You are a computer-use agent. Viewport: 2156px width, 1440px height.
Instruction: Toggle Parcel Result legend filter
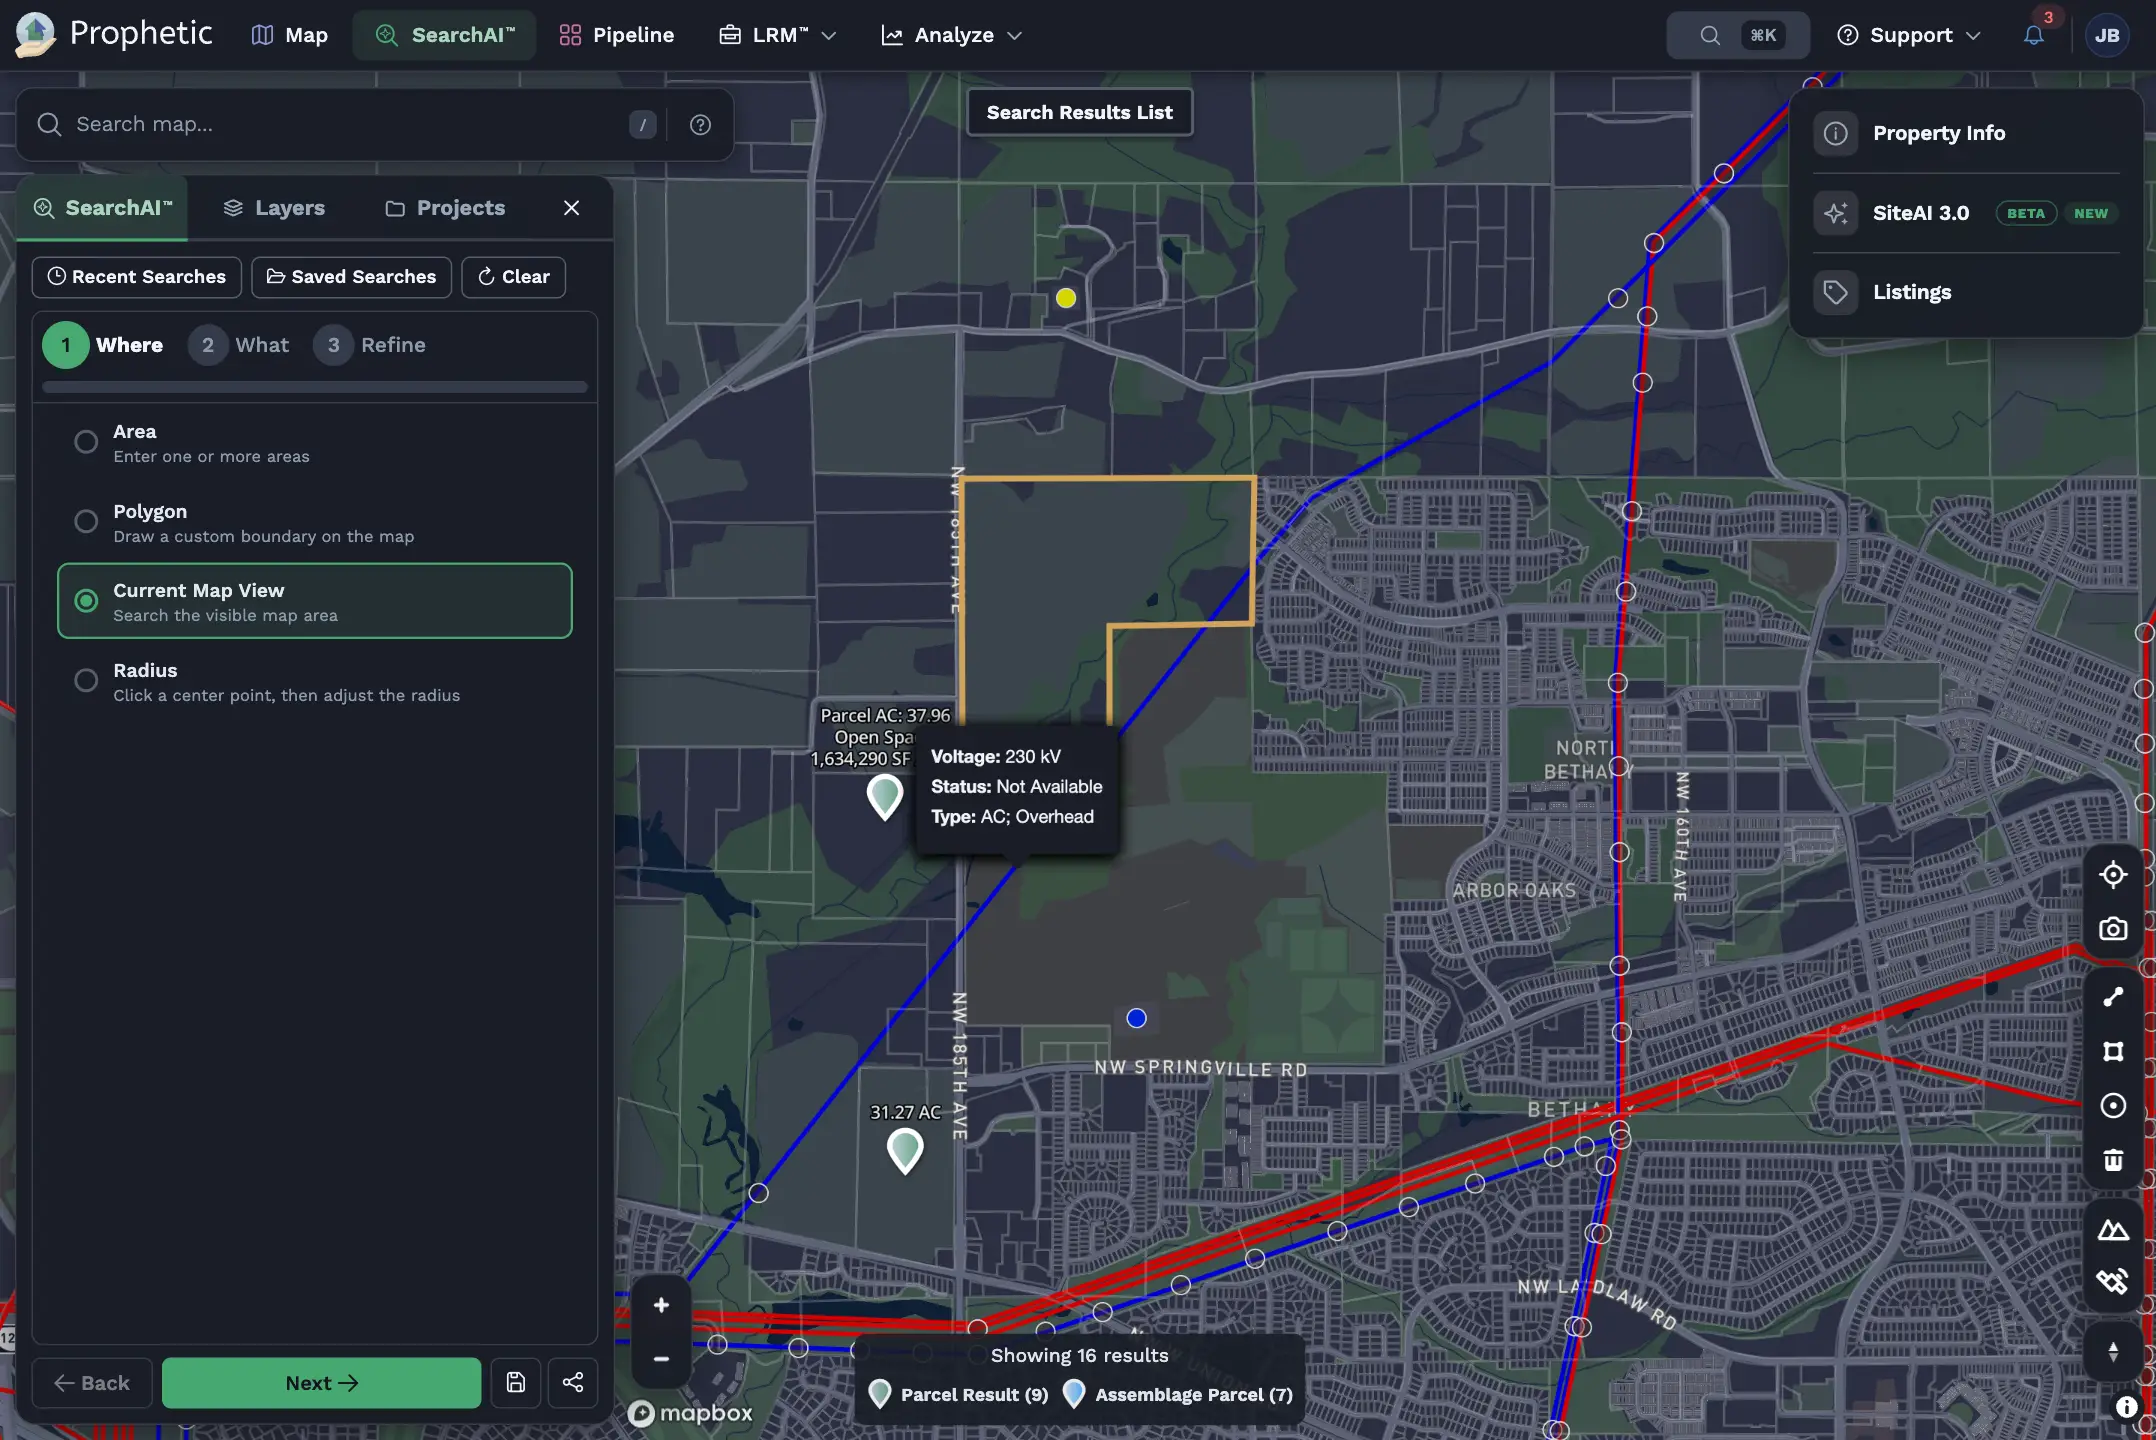(x=958, y=1394)
